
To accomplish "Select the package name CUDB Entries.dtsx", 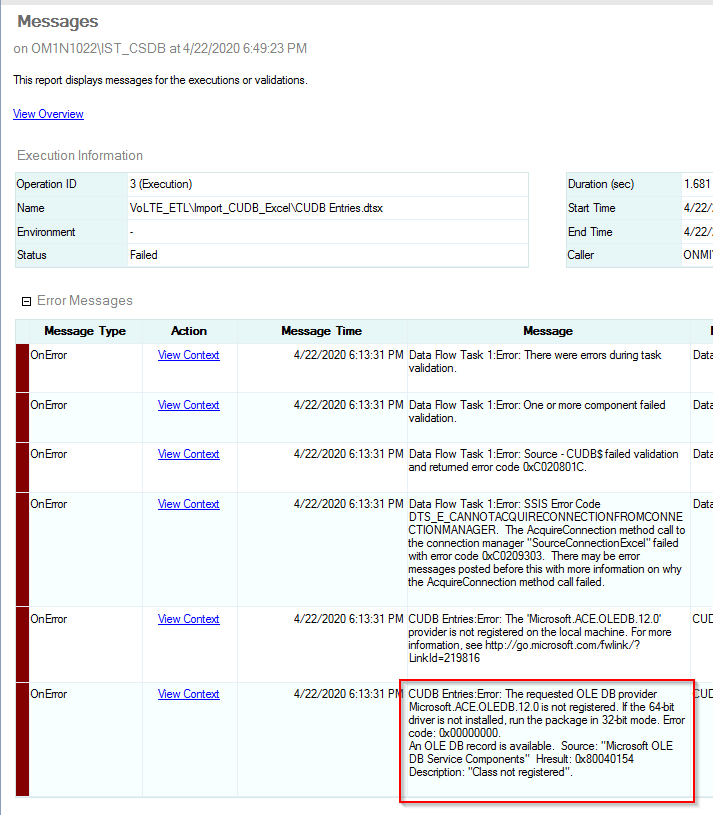I will click(256, 208).
